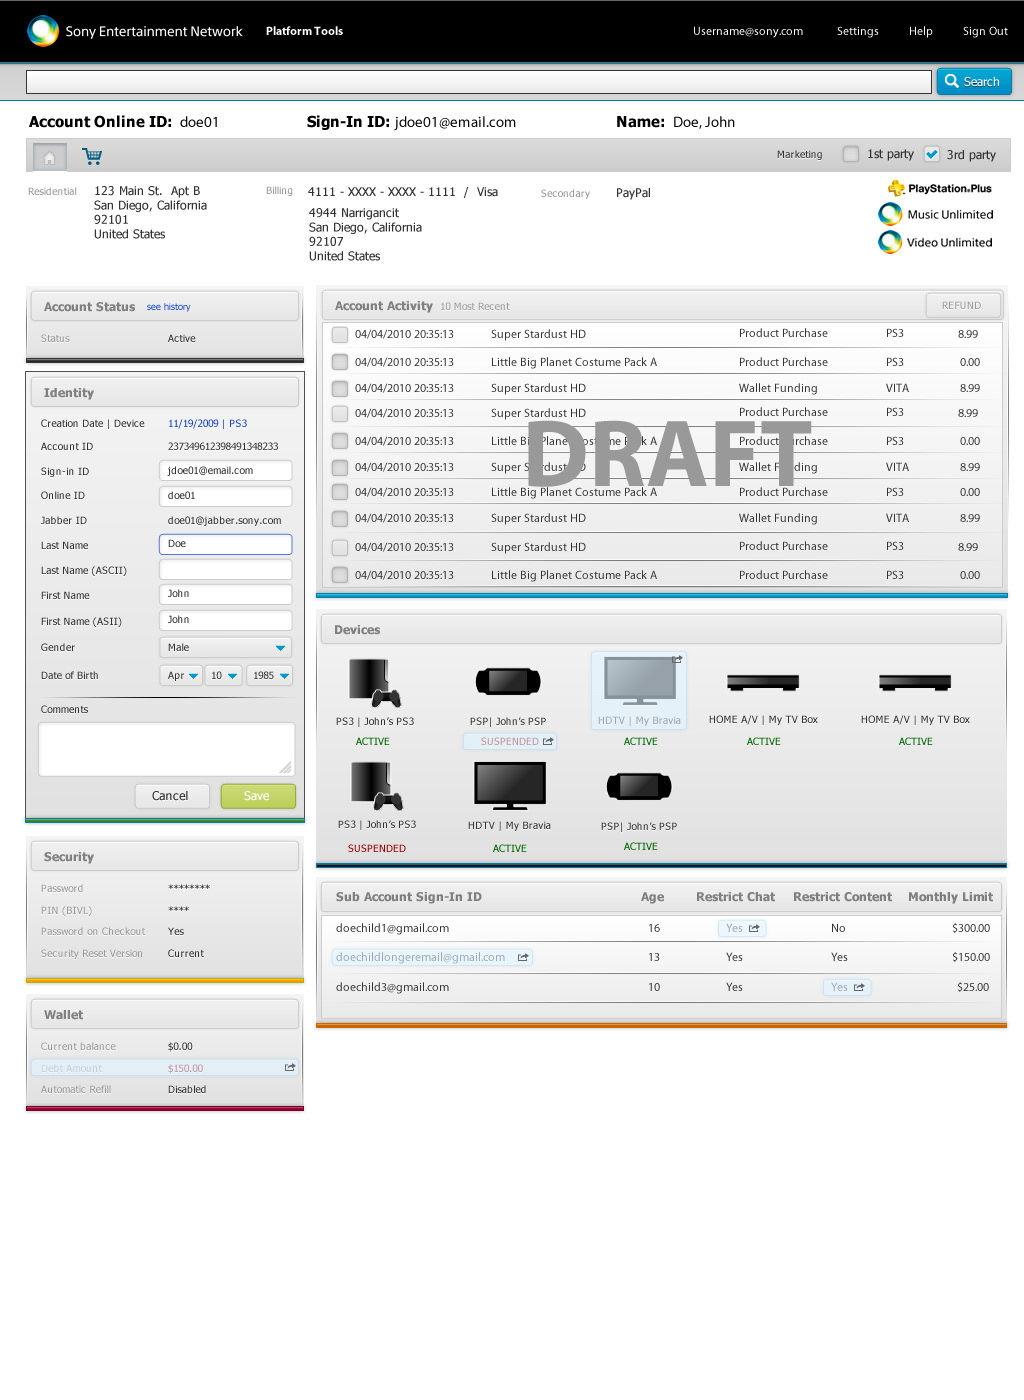1024x1400 pixels.
Task: Open popout icon next to doechildlongeremail
Action: click(523, 958)
